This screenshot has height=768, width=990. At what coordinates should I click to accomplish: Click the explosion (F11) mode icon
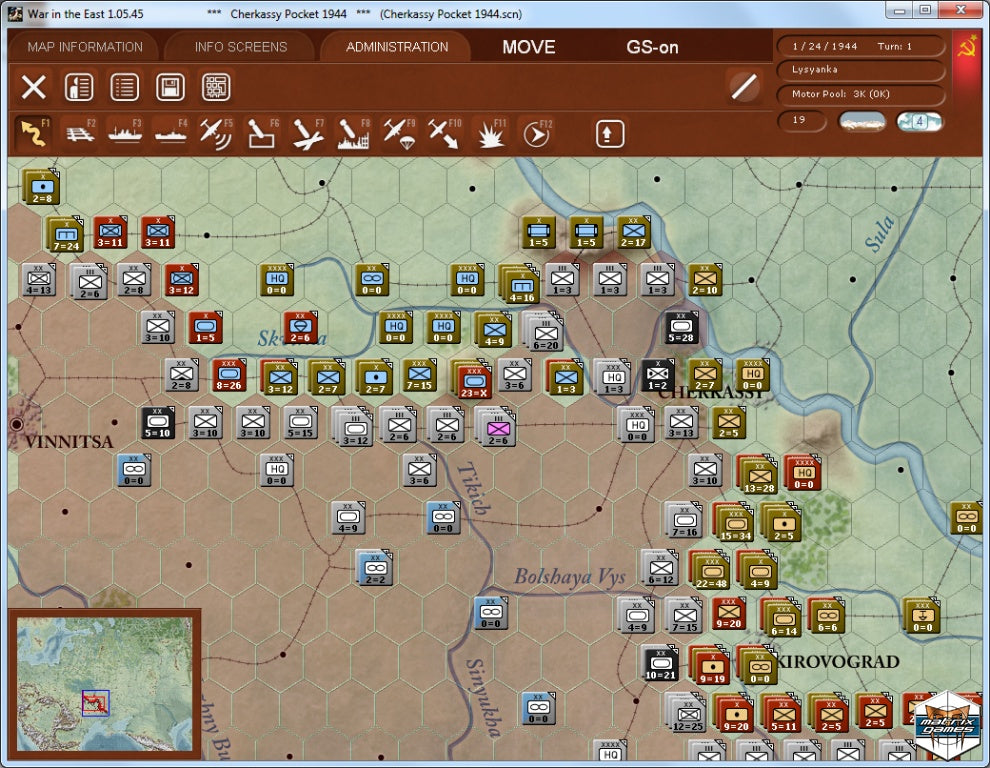click(490, 134)
